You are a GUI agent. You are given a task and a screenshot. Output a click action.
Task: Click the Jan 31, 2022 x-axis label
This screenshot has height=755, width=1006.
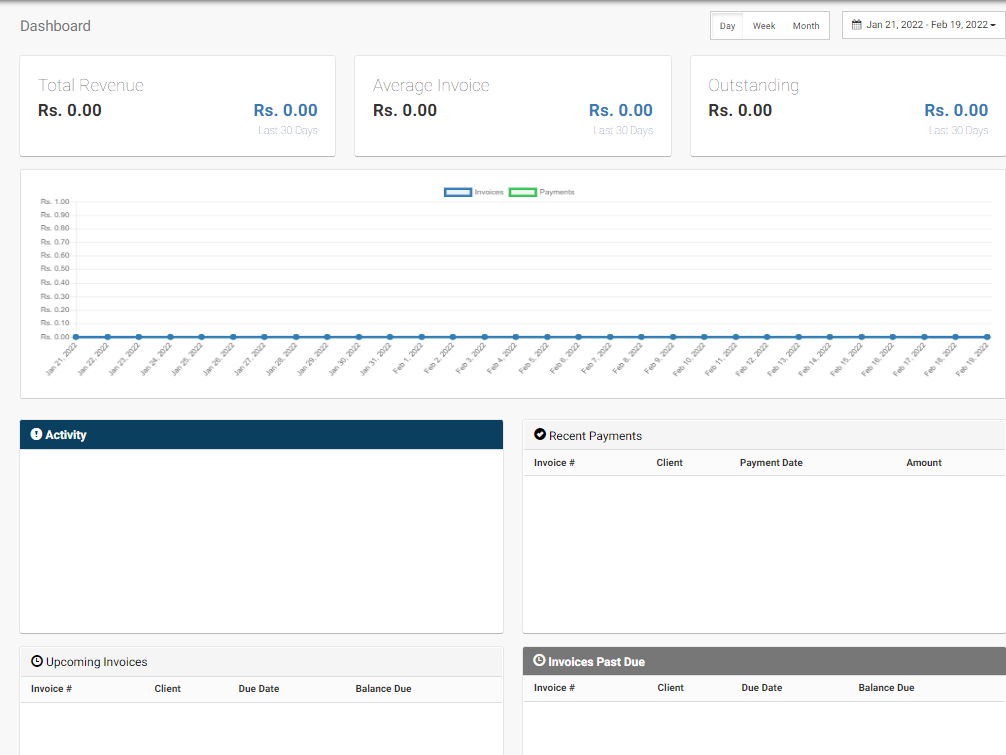[376, 359]
